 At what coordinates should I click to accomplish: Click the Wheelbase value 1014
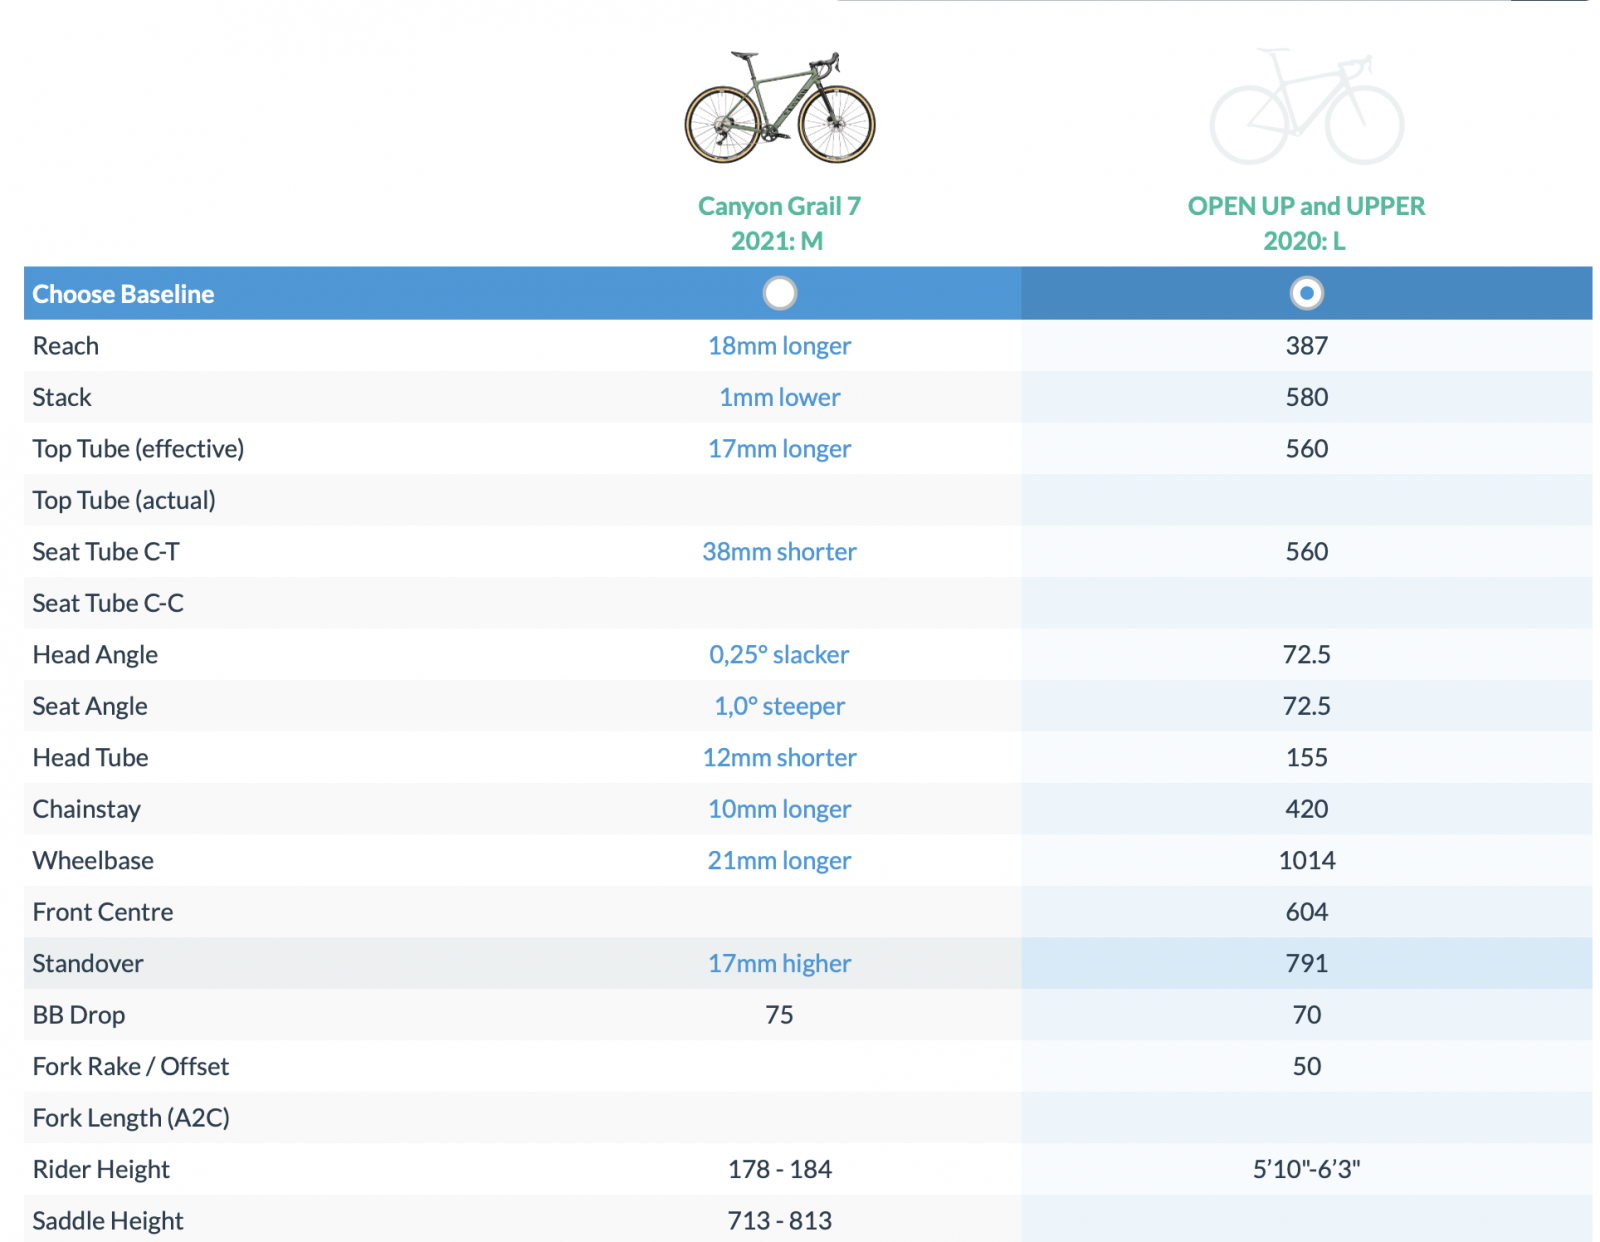pyautogui.click(x=1306, y=861)
